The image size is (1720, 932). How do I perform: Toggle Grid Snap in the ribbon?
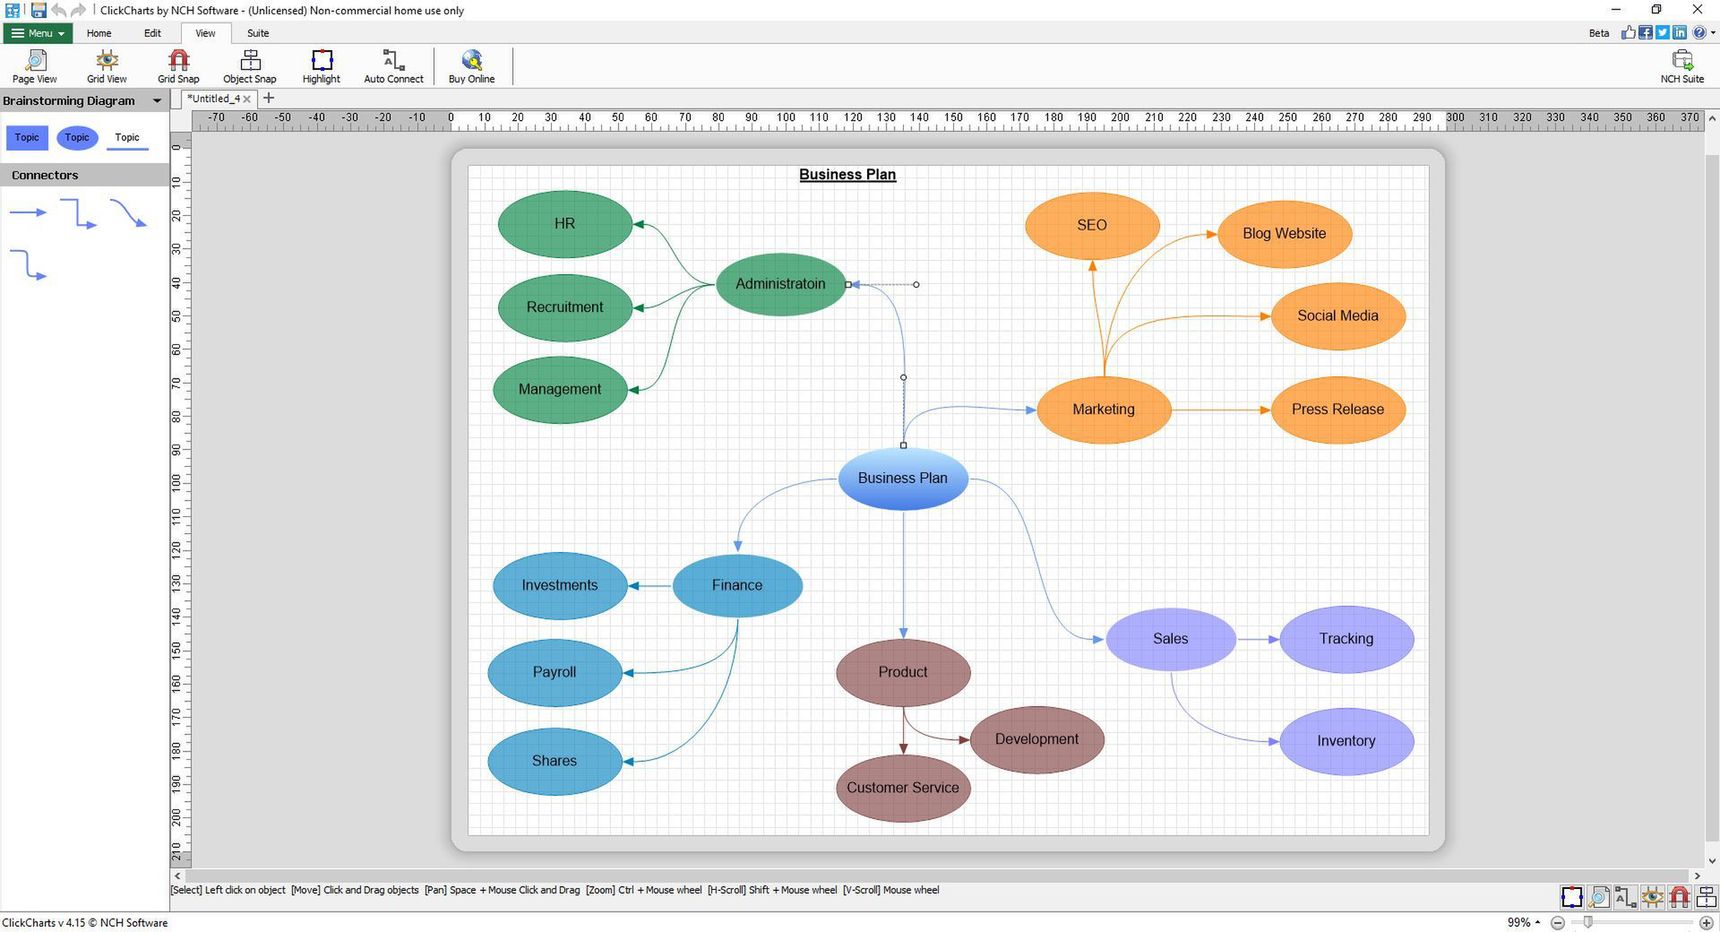point(178,66)
